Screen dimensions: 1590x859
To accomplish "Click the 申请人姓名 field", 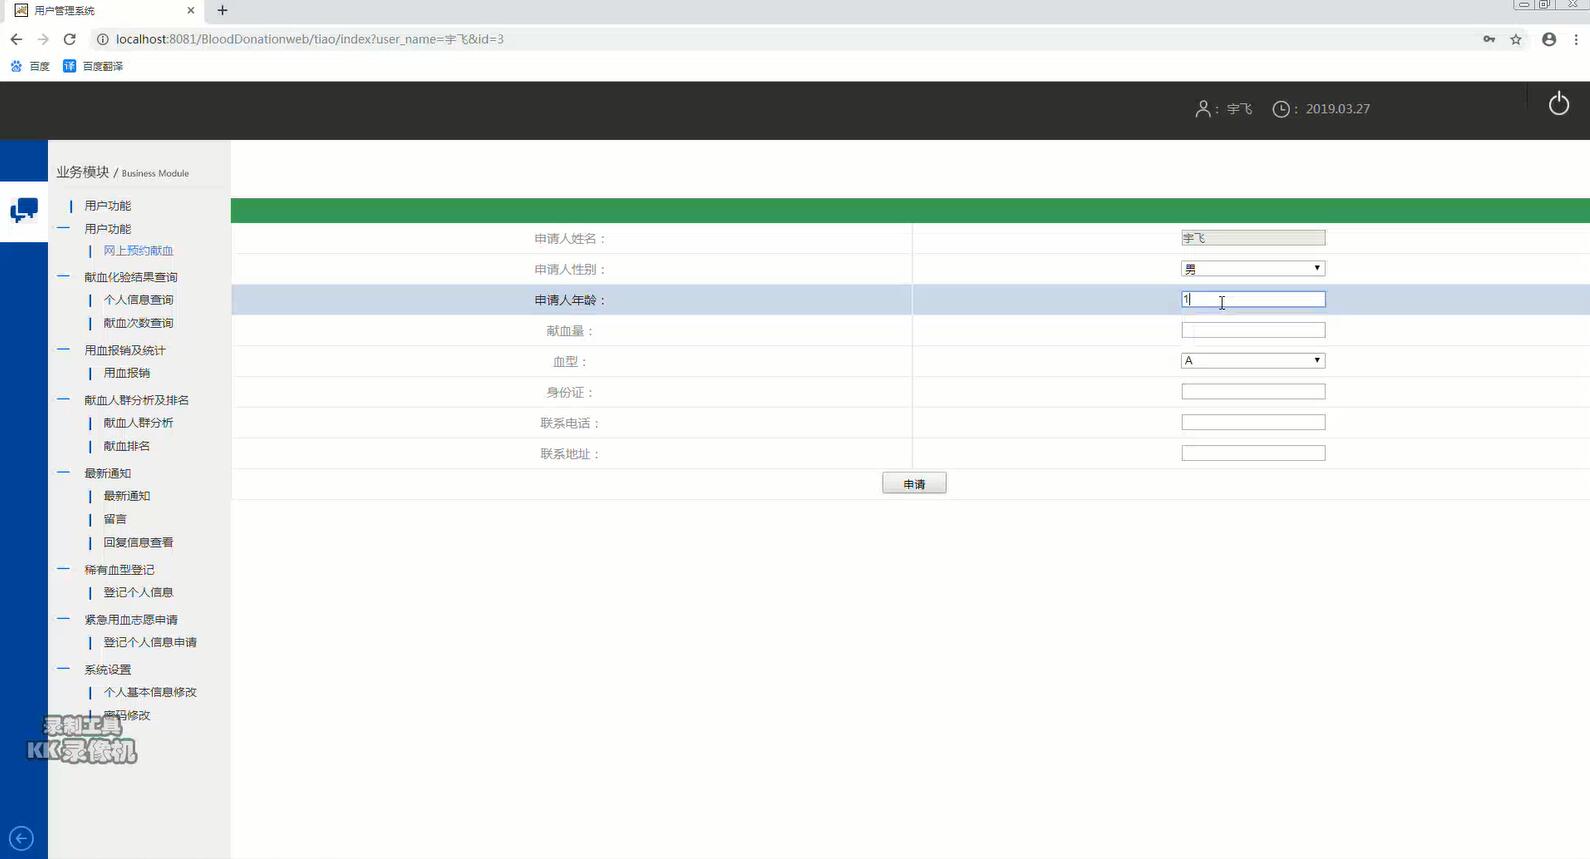I will [1253, 238].
